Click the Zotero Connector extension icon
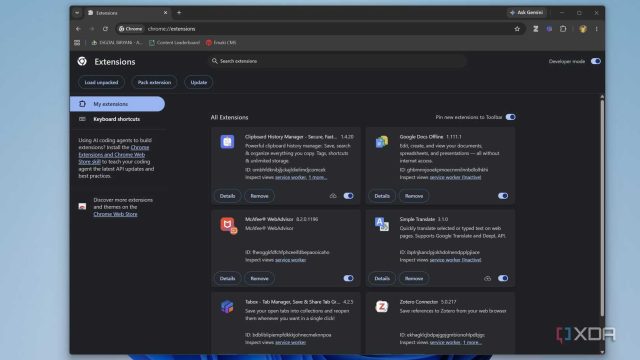 [x=382, y=307]
